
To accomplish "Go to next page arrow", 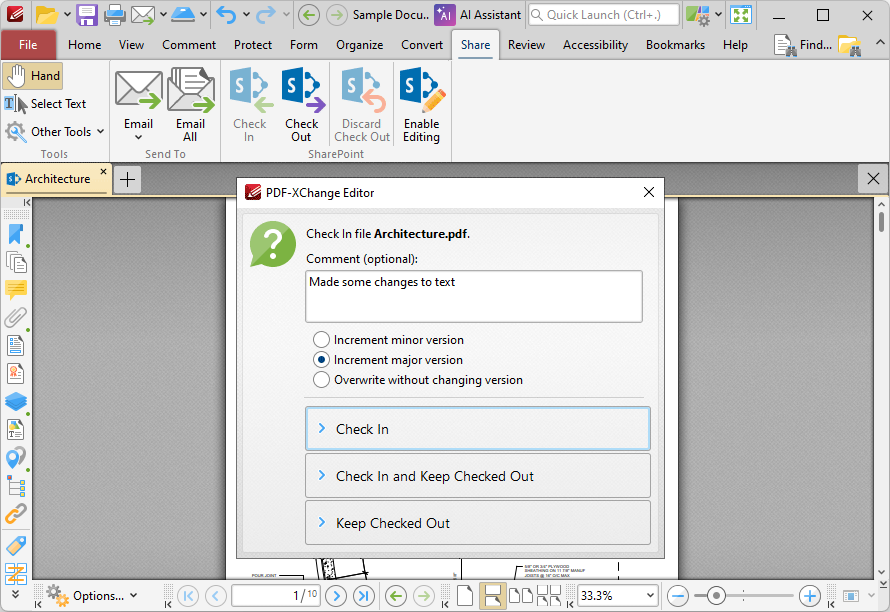I will [x=336, y=596].
